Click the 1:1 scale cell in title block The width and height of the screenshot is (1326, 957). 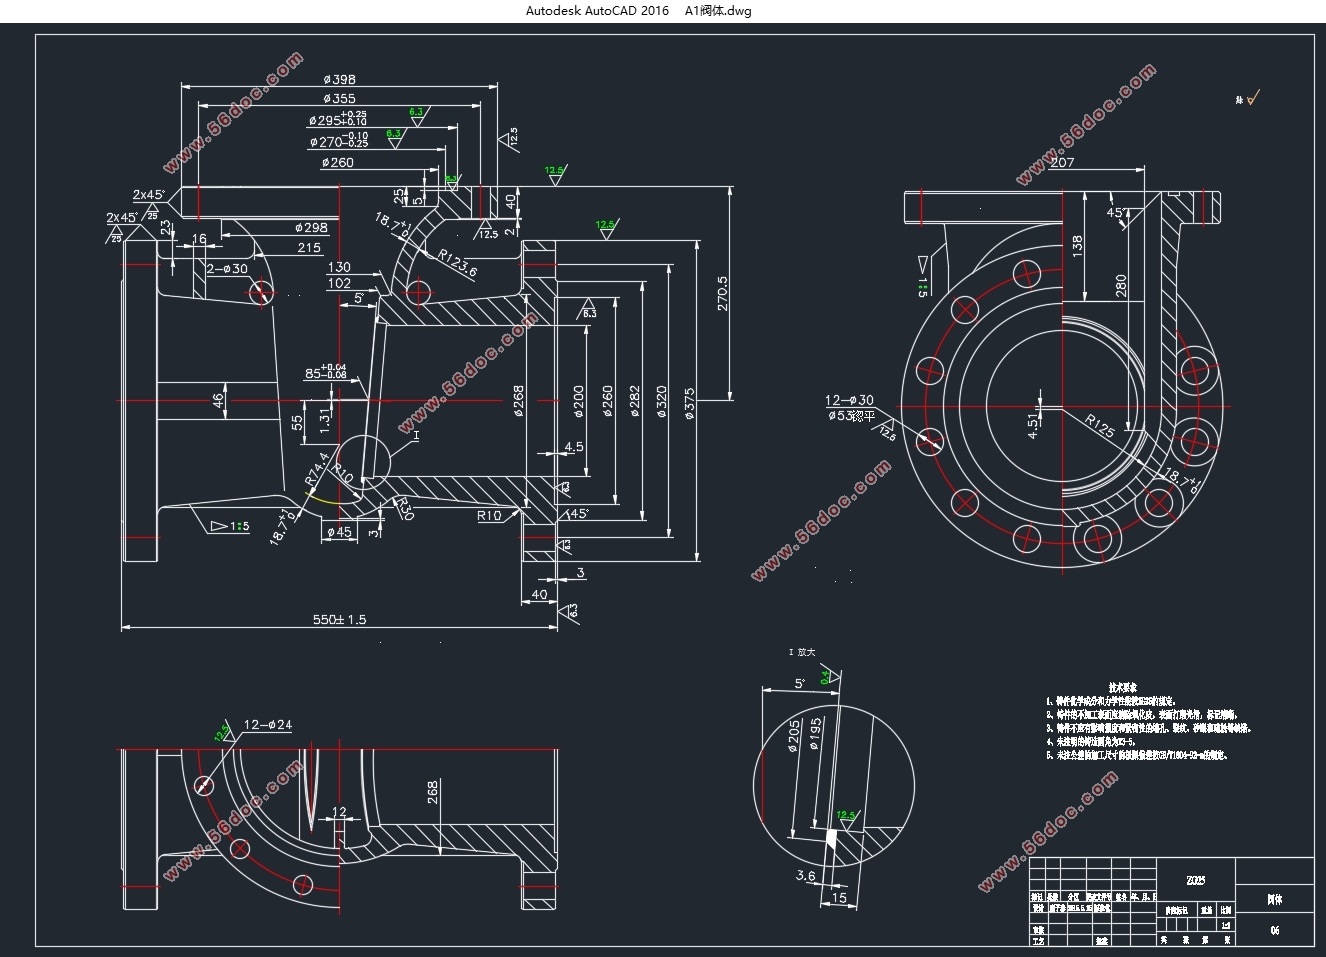[x=1226, y=925]
